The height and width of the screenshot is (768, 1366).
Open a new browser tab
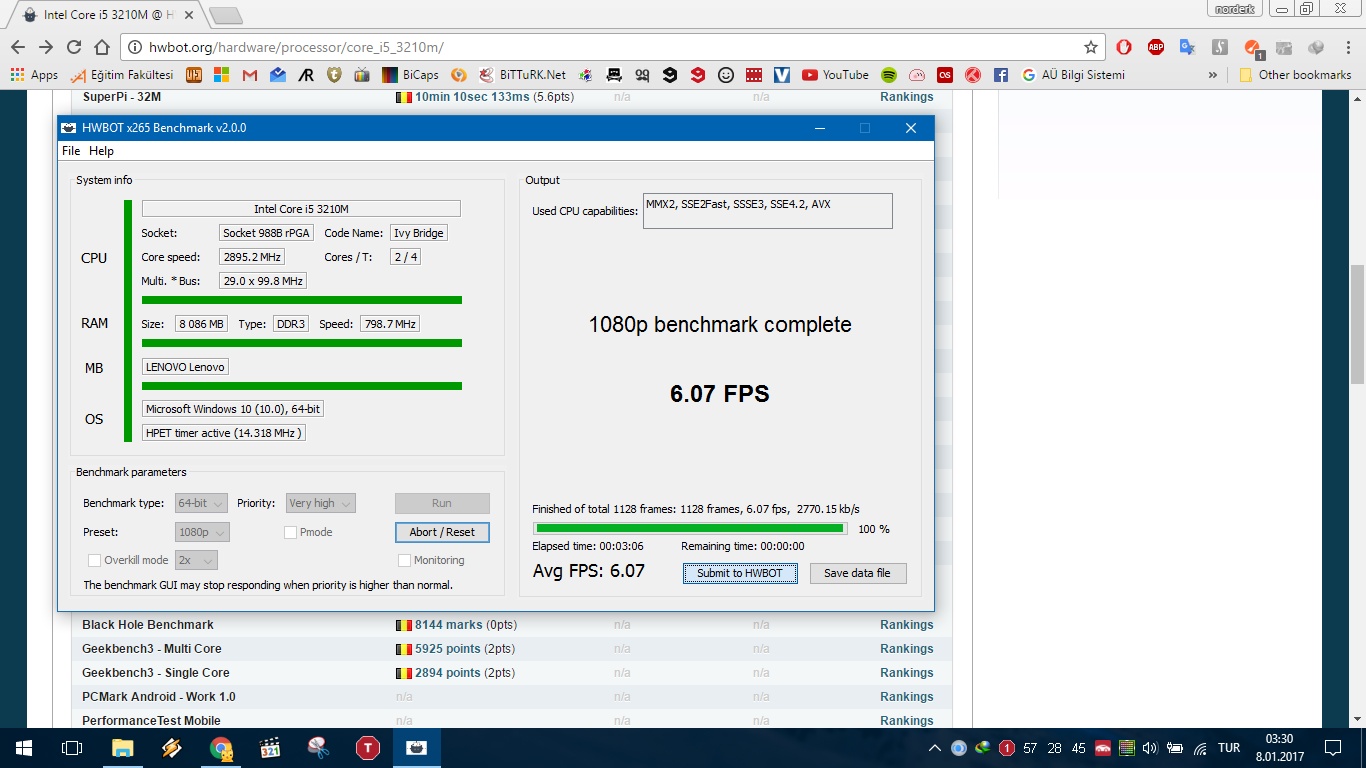[226, 15]
